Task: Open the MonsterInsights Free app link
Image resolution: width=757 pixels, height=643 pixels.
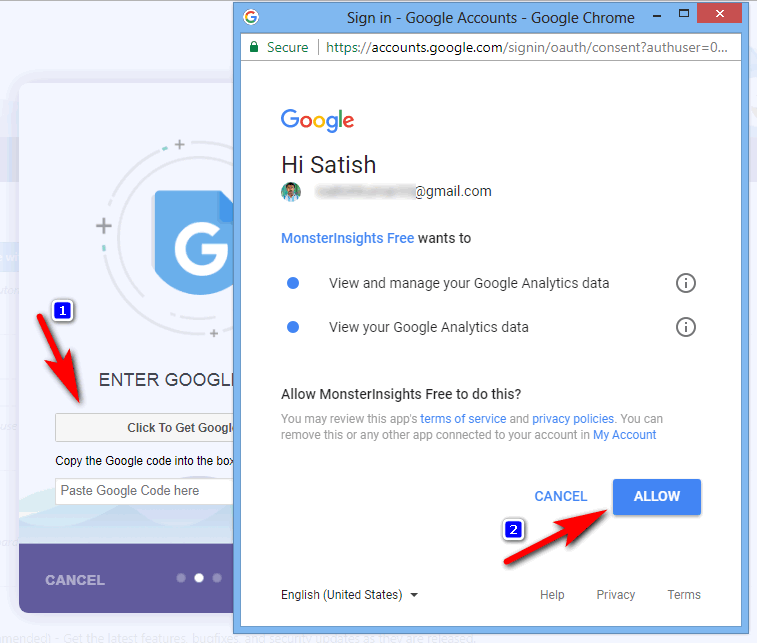Action: tap(348, 238)
